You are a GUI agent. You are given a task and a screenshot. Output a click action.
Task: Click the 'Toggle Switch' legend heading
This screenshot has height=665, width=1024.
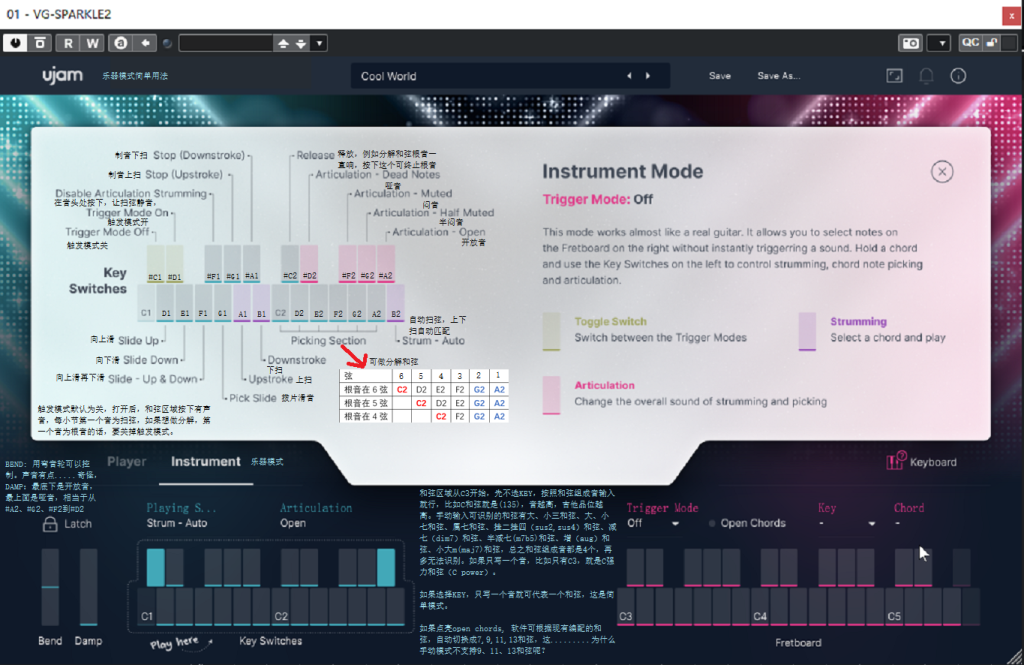point(611,321)
